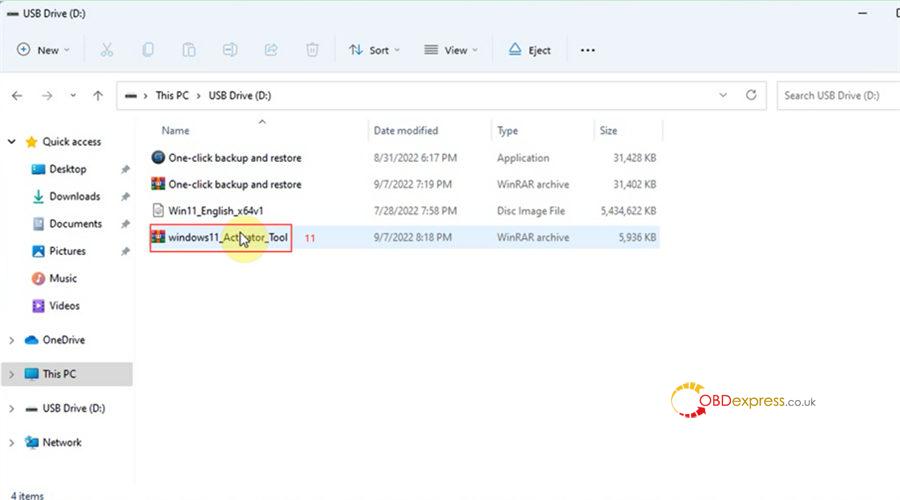Screen dimensions: 900x500
Task: Open Pictures in Quick access
Action: point(67,251)
